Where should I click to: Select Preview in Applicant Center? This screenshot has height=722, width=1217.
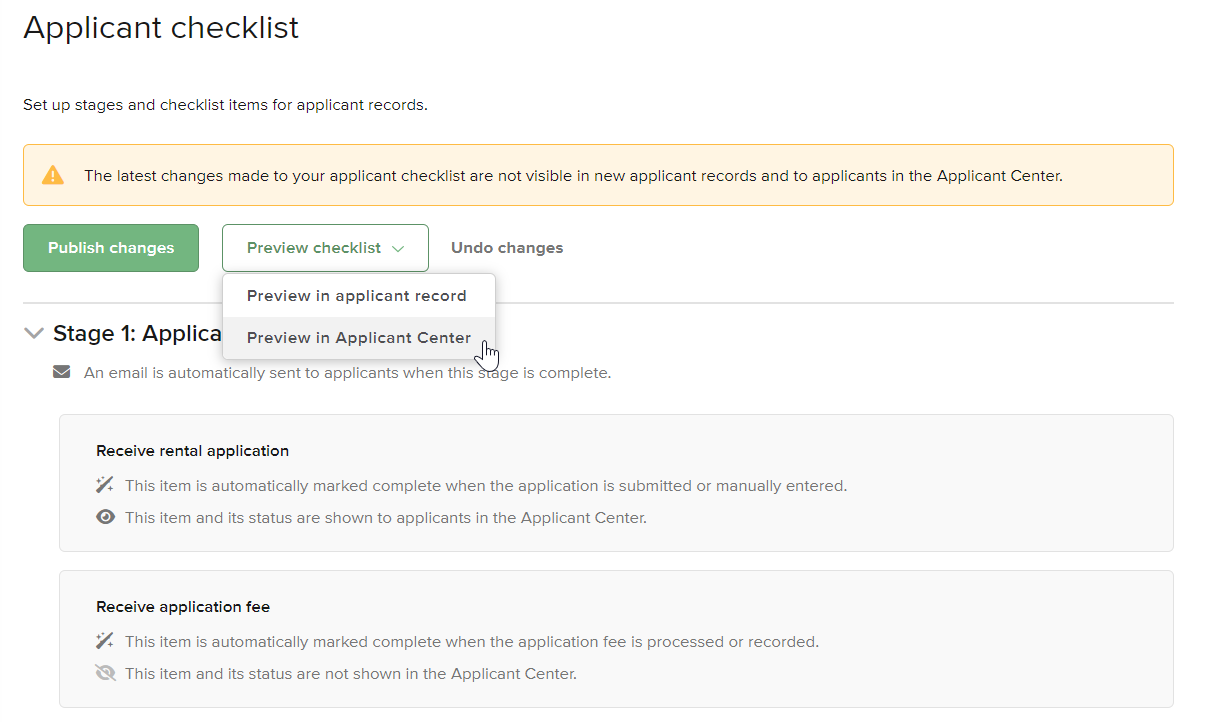coord(360,337)
